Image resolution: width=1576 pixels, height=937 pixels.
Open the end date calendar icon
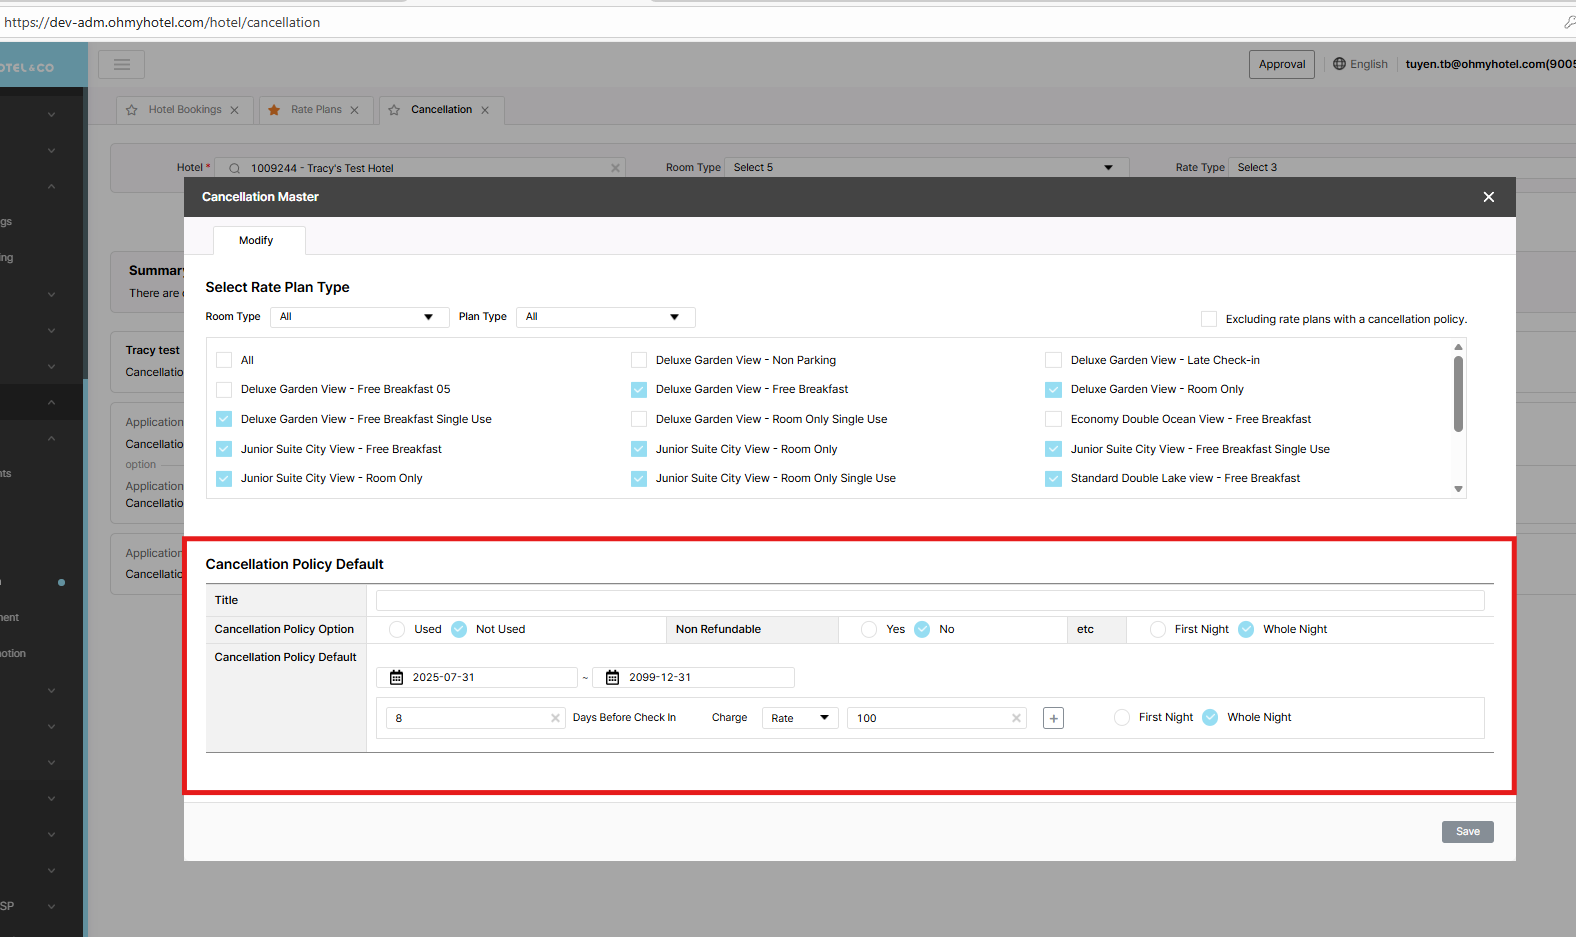[x=612, y=678]
